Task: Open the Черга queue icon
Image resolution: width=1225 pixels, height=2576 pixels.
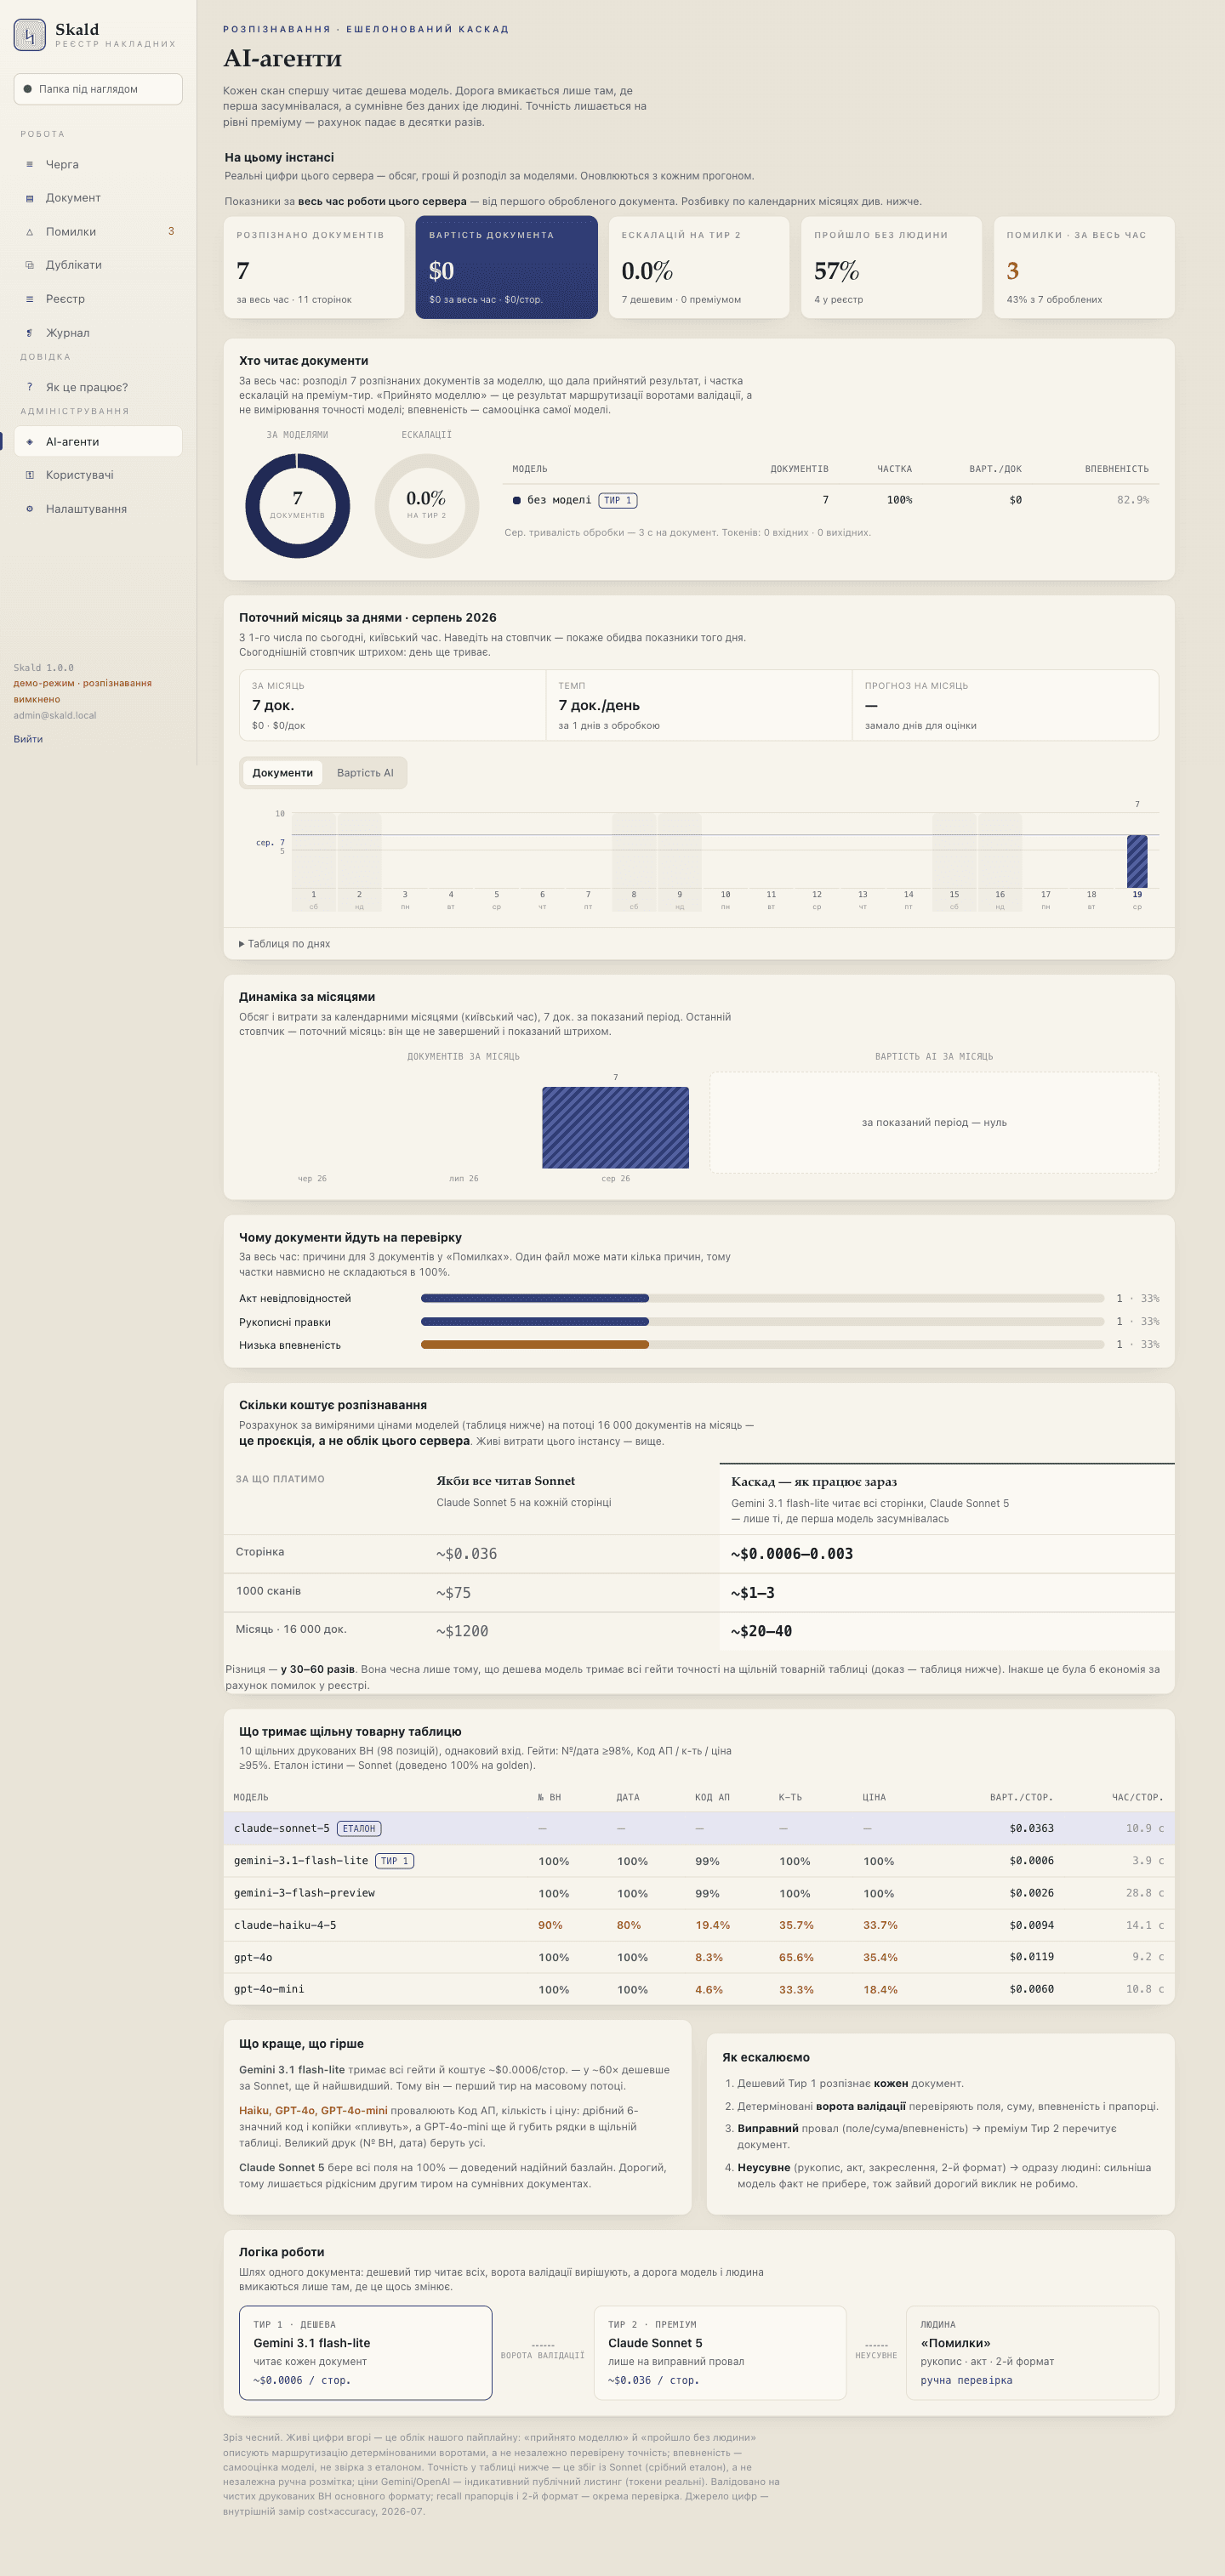Action: pyautogui.click(x=29, y=164)
